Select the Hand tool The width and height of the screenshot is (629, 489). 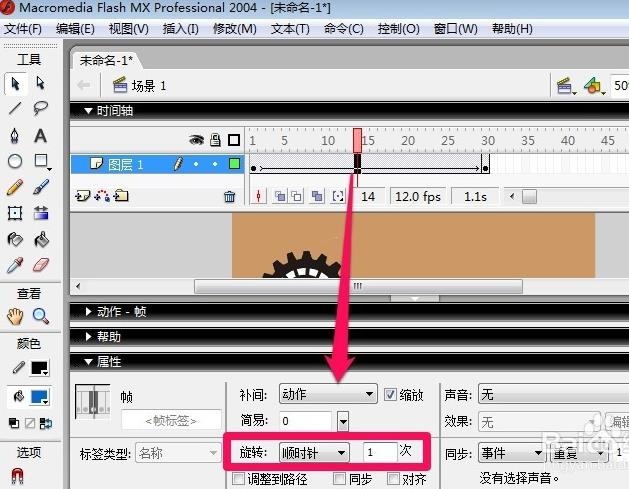15,316
